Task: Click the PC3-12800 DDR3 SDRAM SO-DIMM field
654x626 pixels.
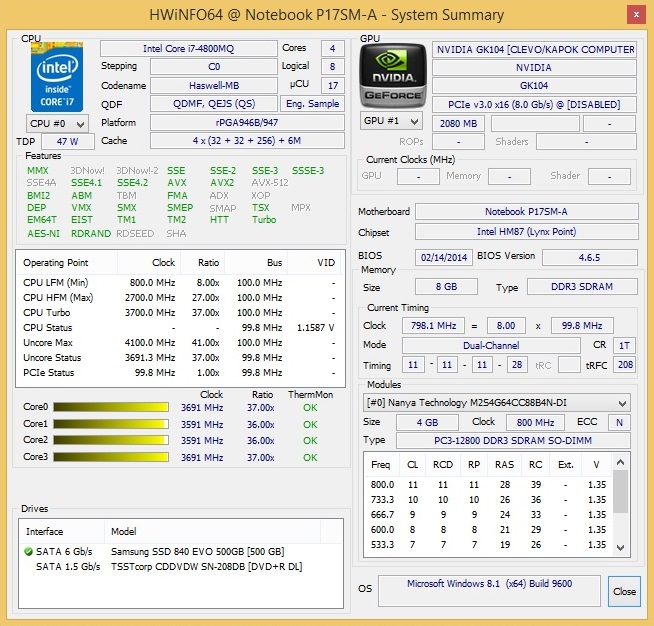Action: (x=513, y=440)
